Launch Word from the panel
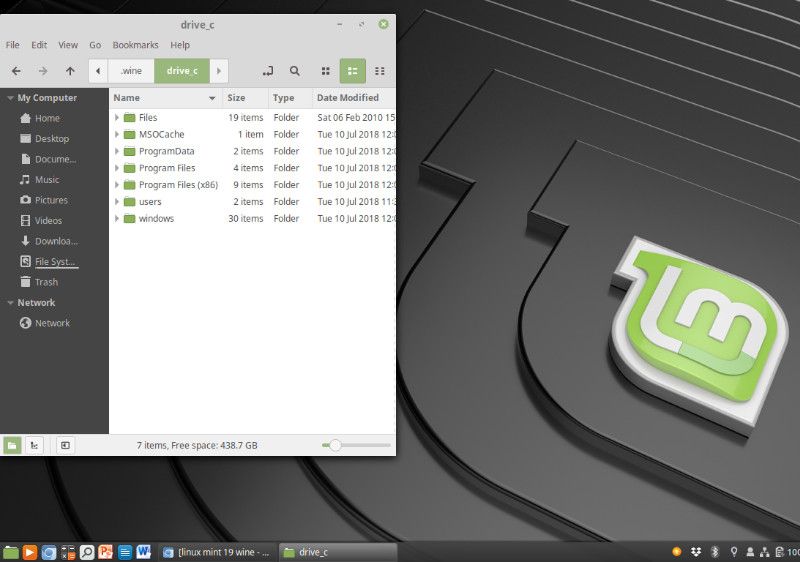800x562 pixels. [144, 552]
